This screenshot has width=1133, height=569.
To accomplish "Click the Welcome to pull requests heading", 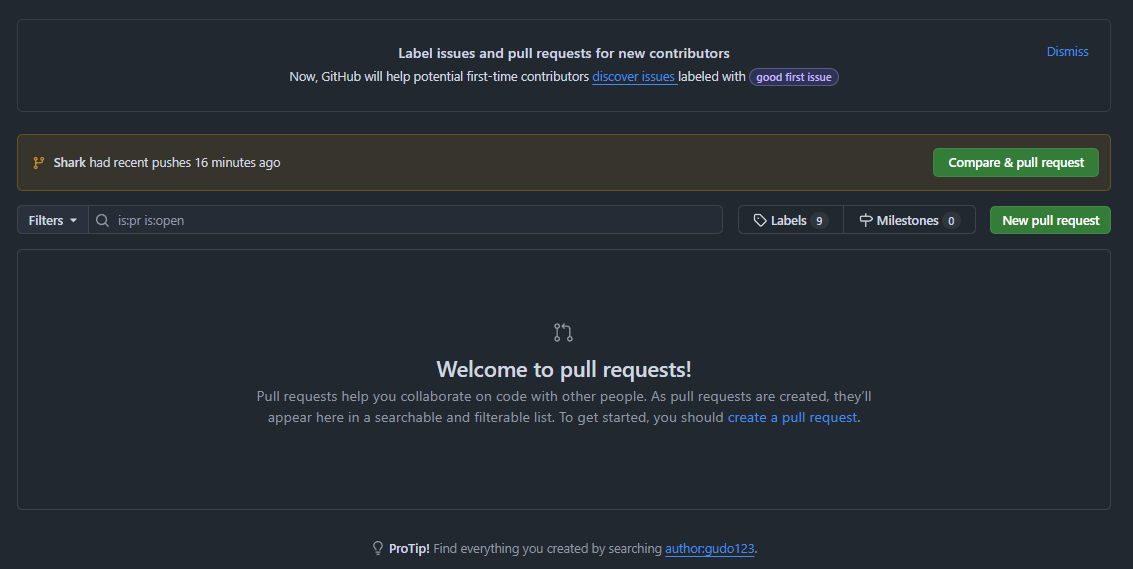I will 564,369.
